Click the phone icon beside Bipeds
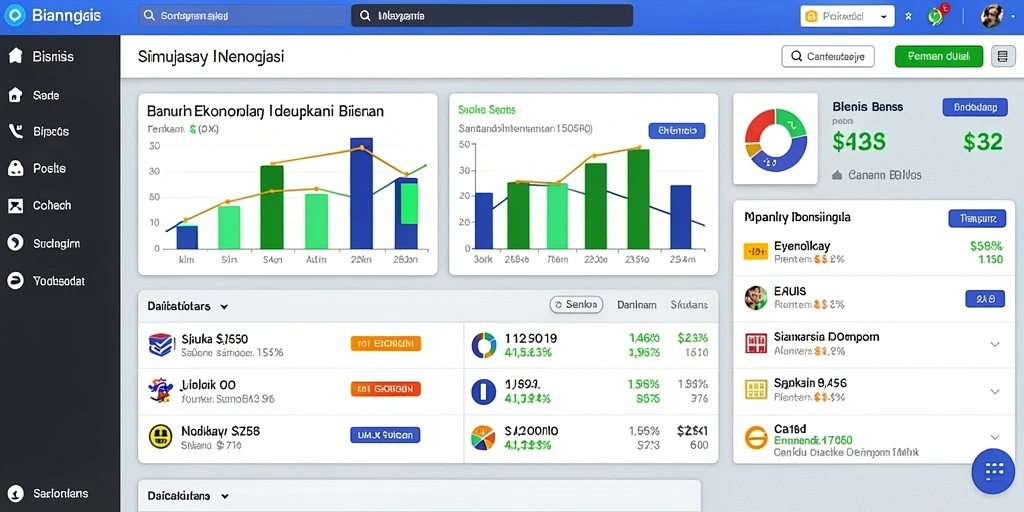The height and width of the screenshot is (512, 1024). click(15, 131)
